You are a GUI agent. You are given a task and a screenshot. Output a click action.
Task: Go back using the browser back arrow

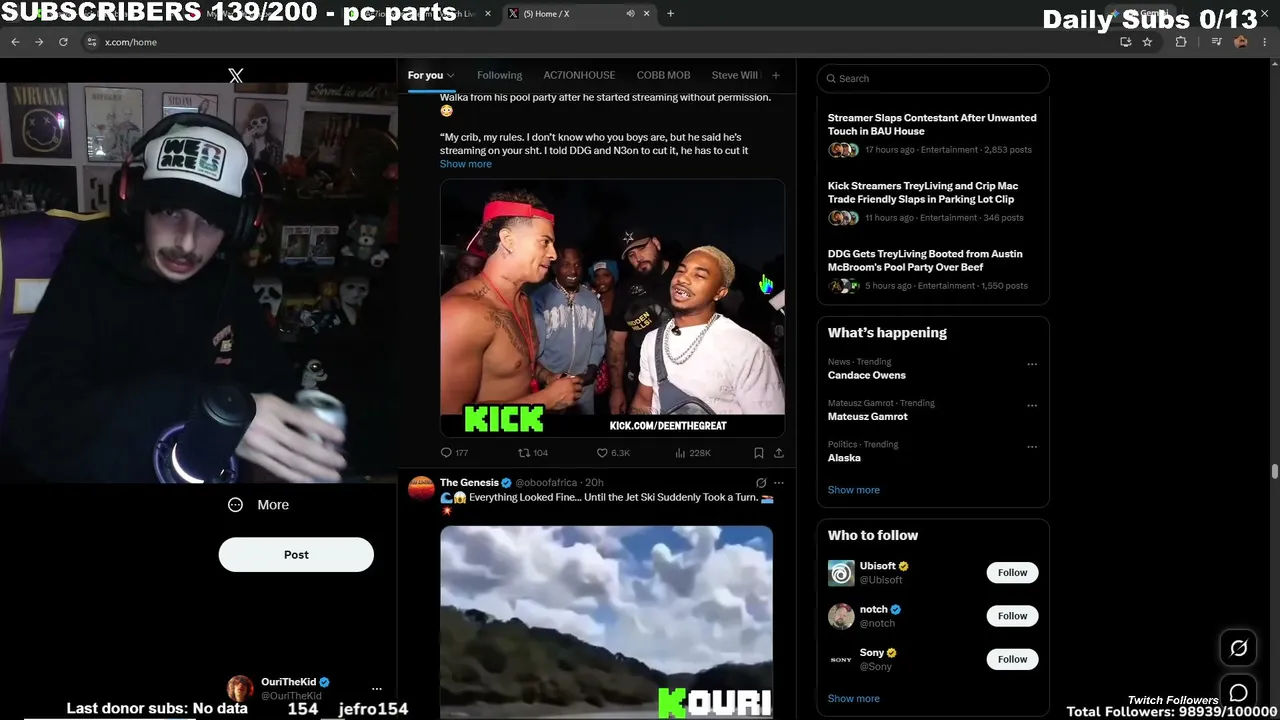[x=15, y=42]
